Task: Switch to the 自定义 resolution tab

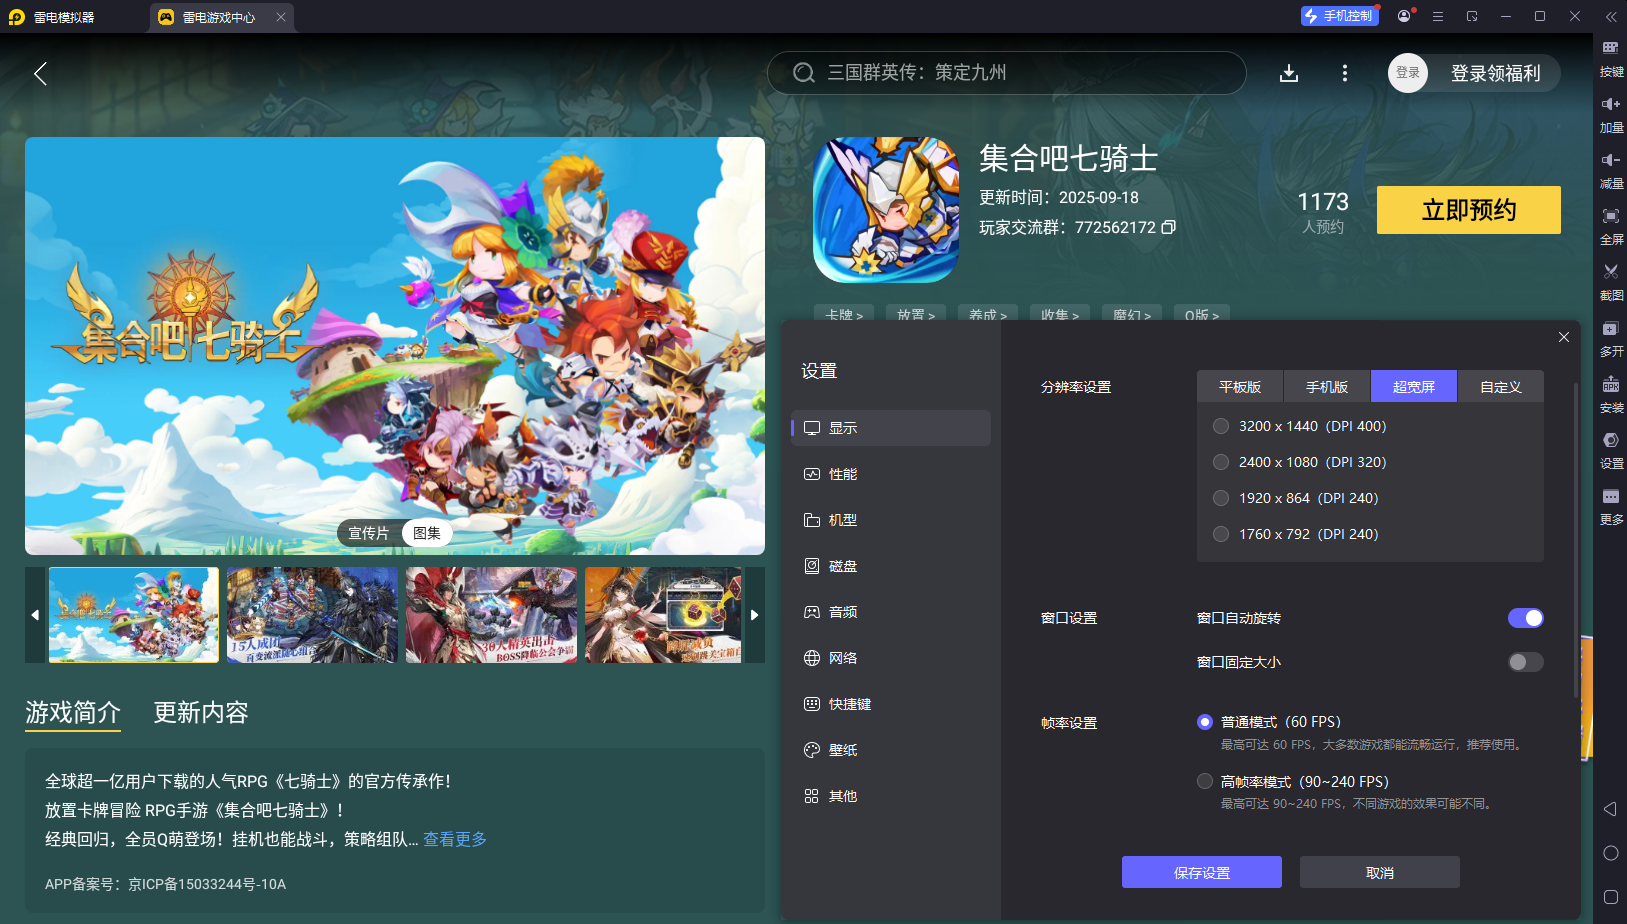Action: pos(1501,386)
